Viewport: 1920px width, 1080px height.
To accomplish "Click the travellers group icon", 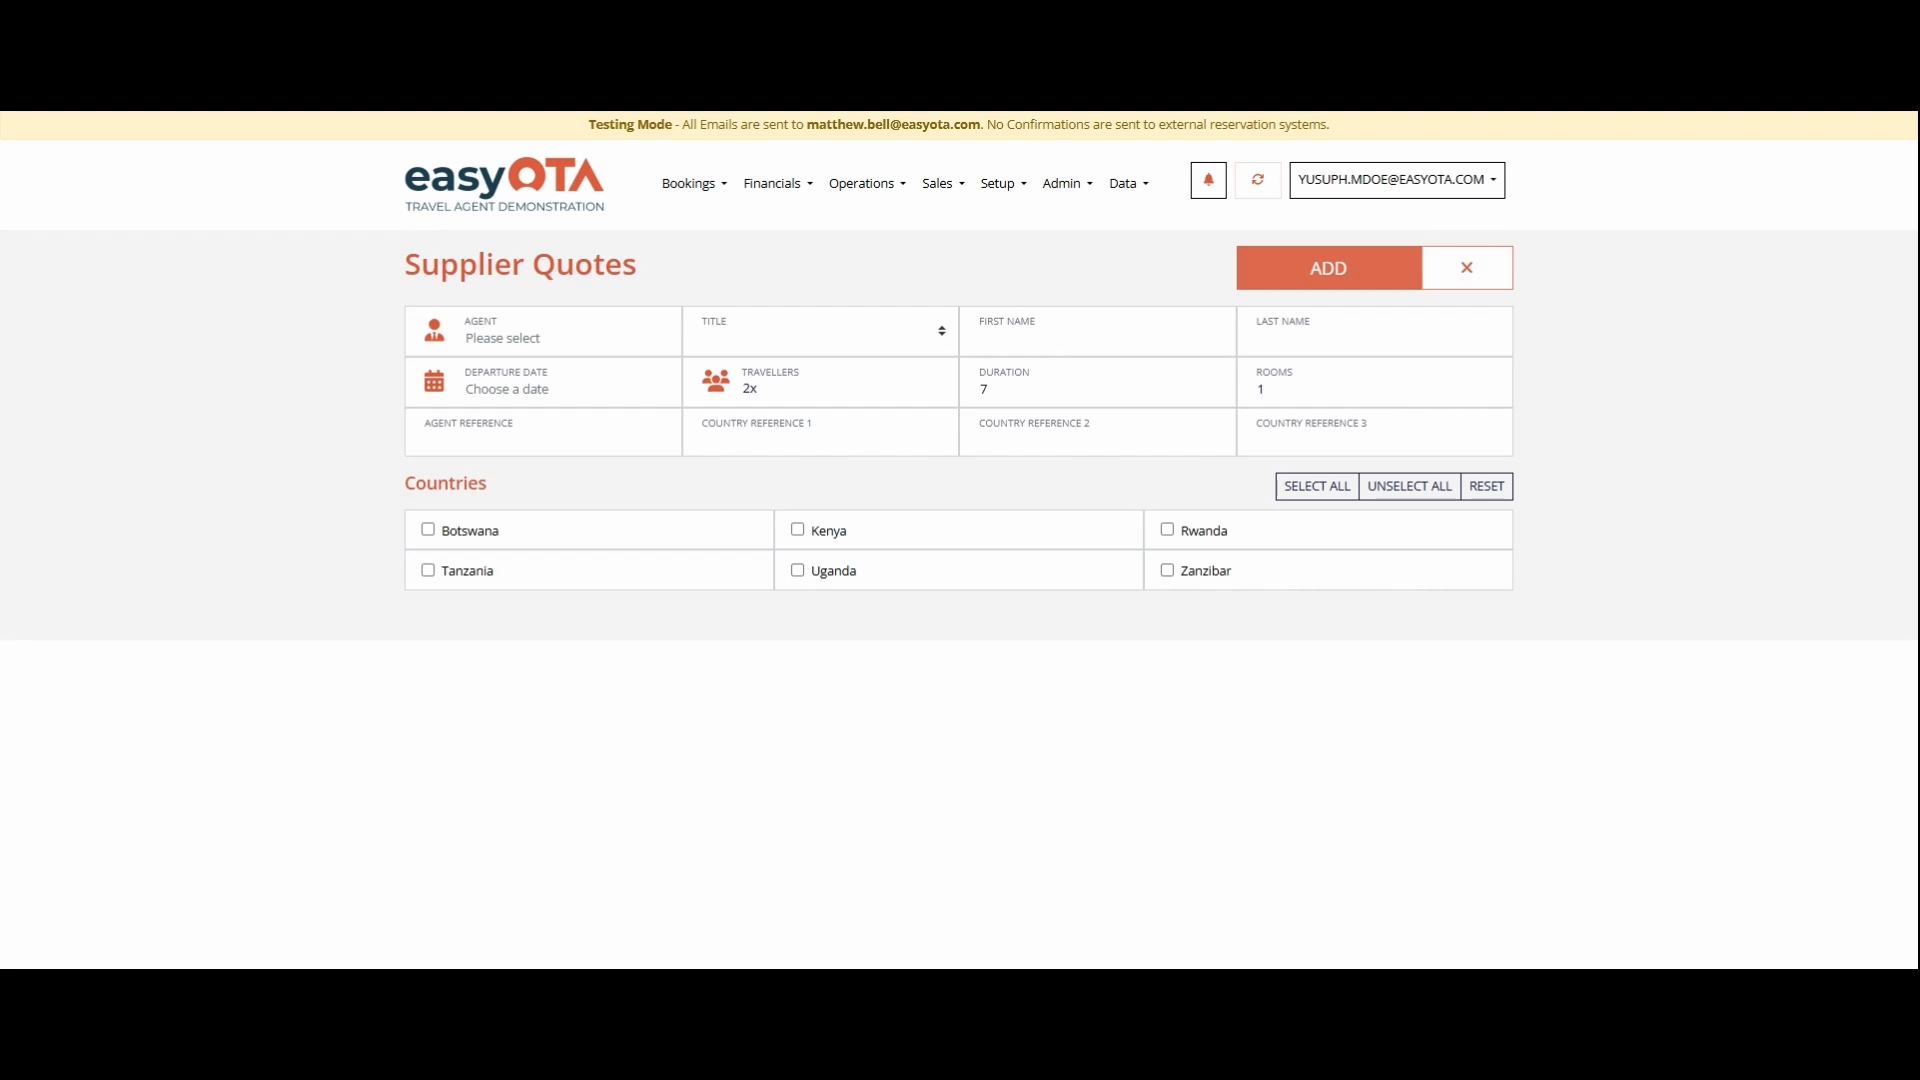I will [x=716, y=380].
